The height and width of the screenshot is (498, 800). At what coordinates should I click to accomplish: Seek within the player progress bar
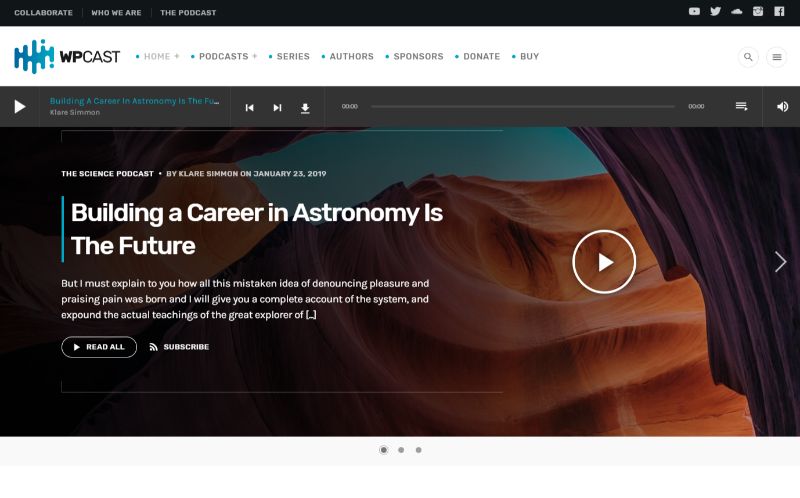pyautogui.click(x=523, y=107)
